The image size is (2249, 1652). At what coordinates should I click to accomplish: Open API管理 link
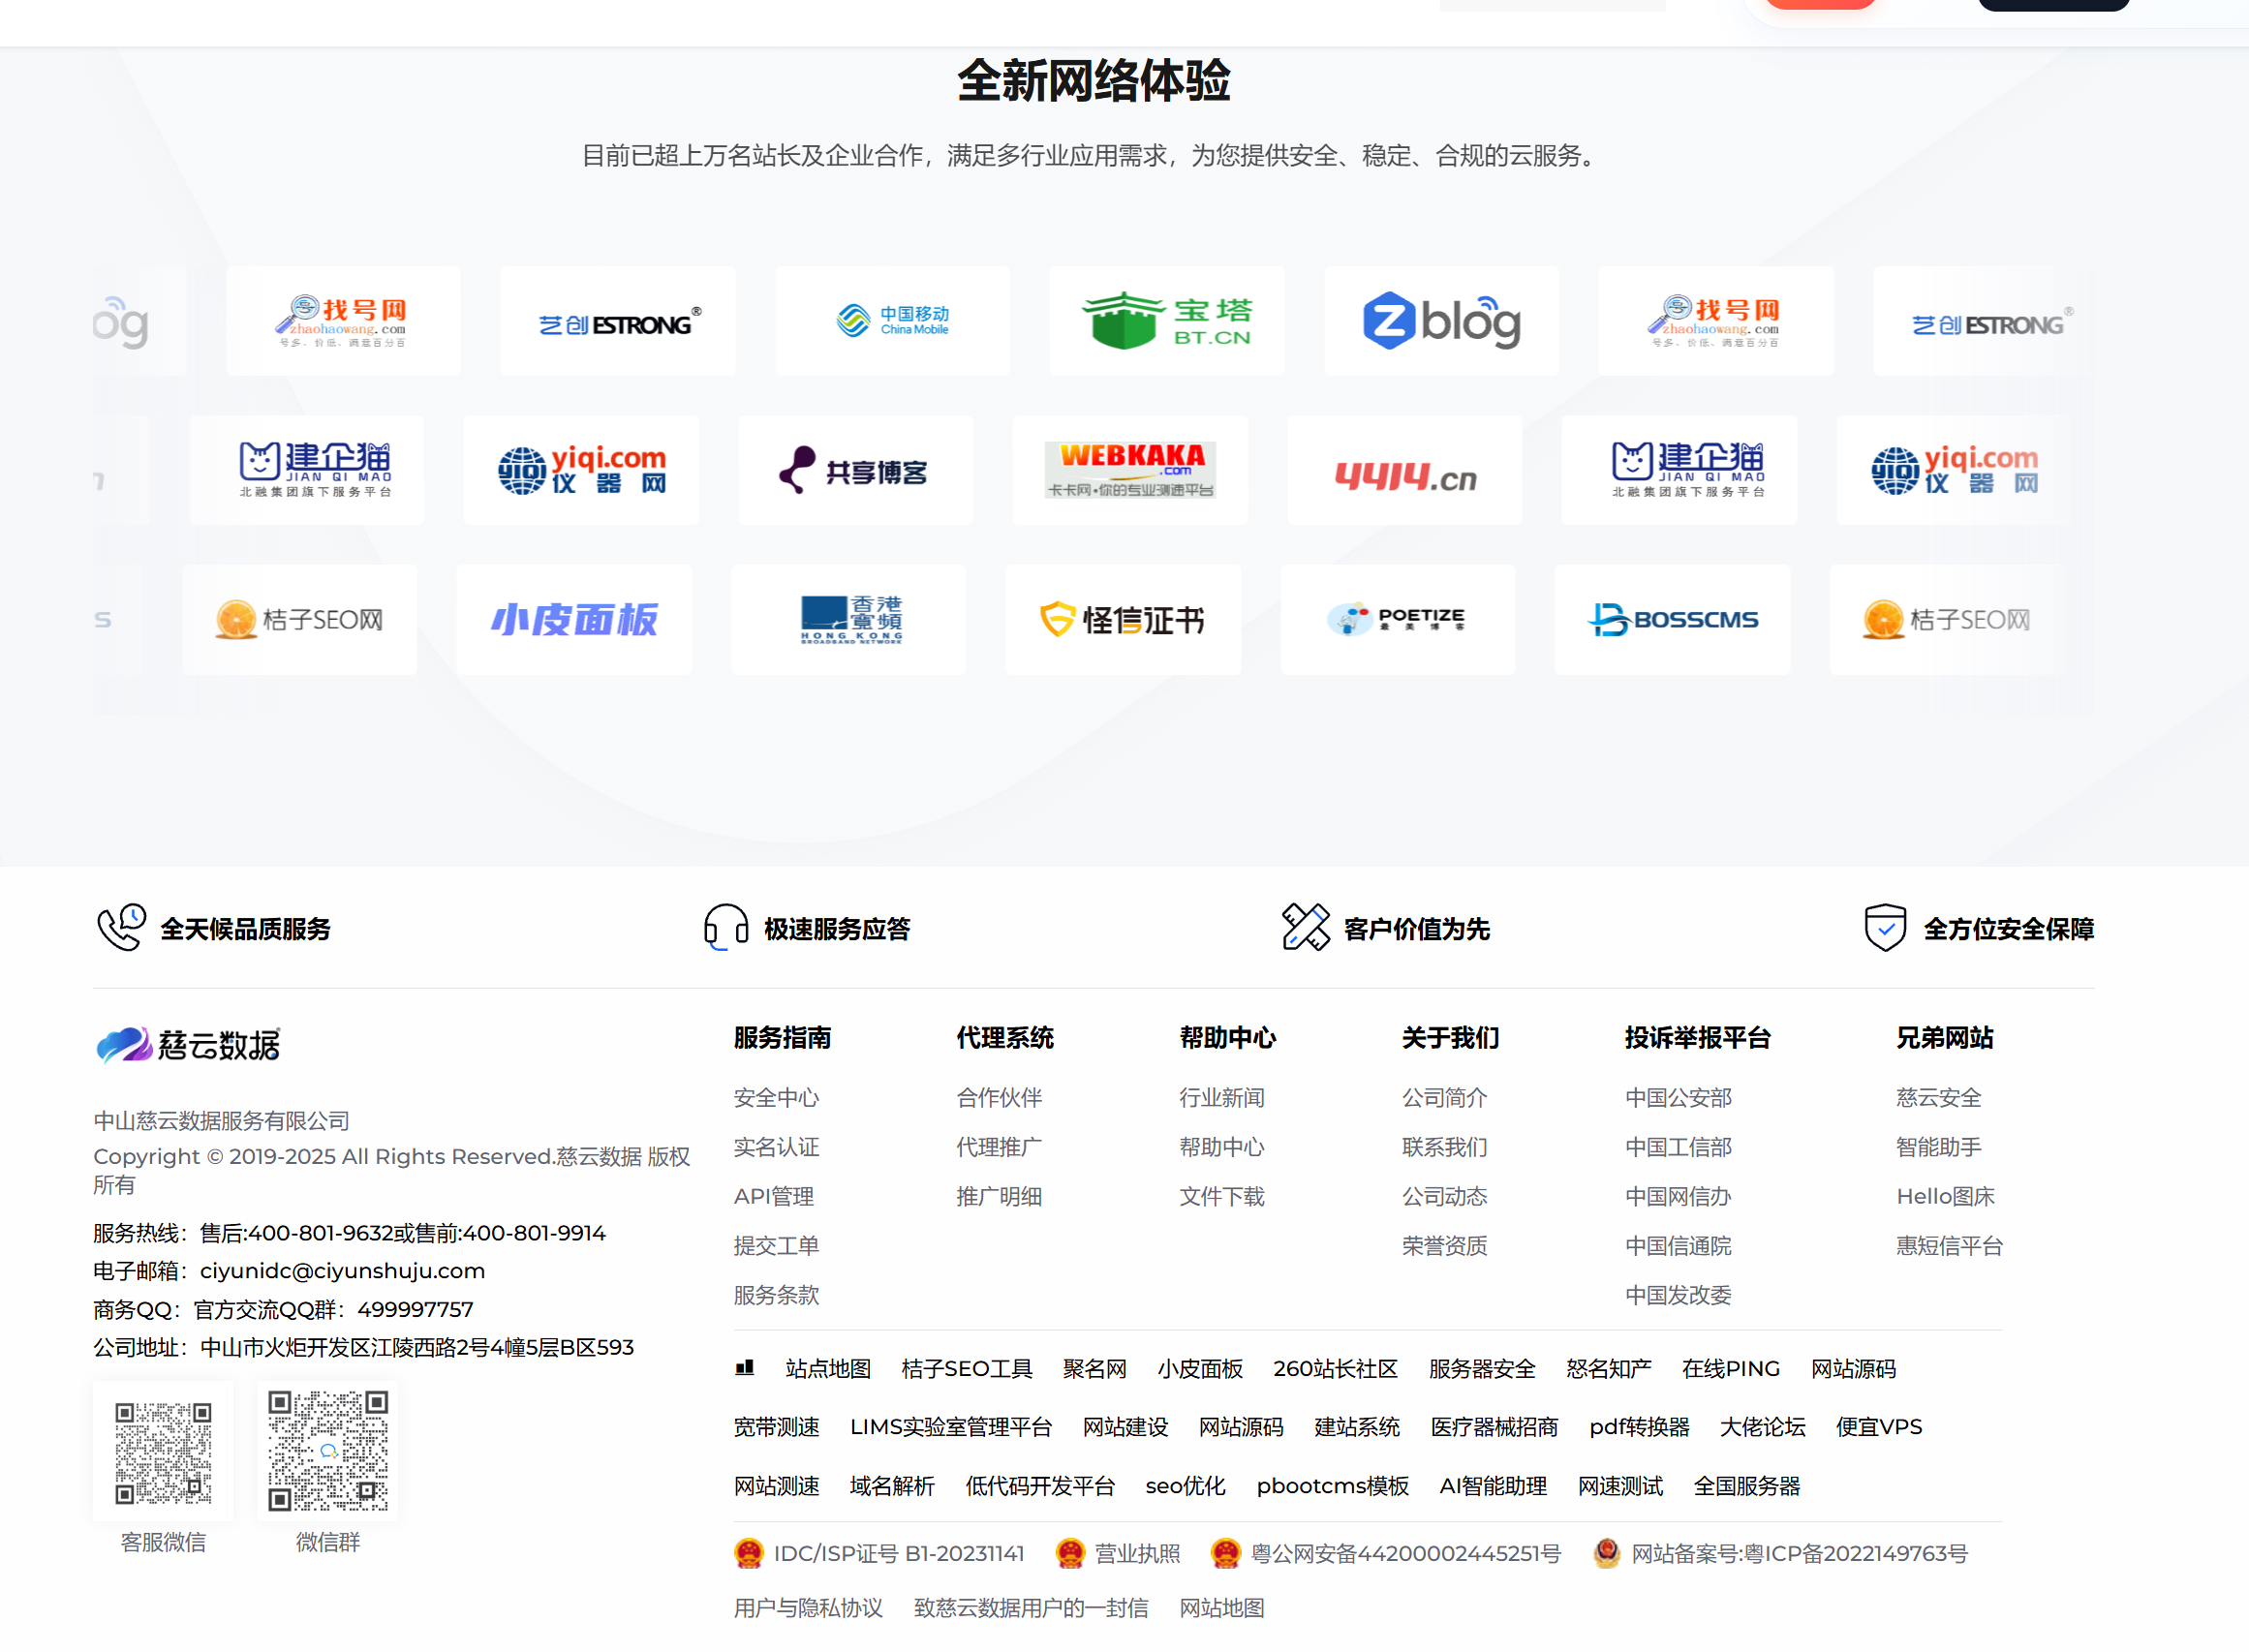point(774,1197)
